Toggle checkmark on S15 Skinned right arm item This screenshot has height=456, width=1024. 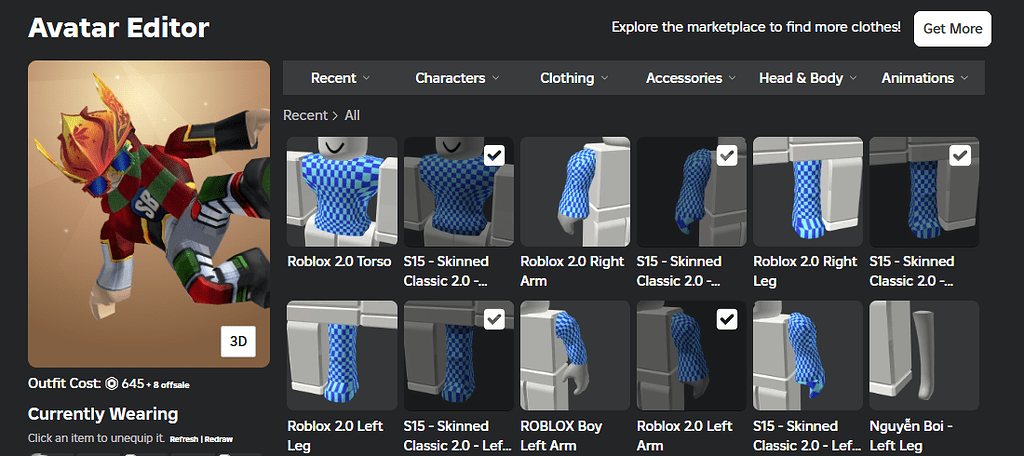click(x=727, y=155)
